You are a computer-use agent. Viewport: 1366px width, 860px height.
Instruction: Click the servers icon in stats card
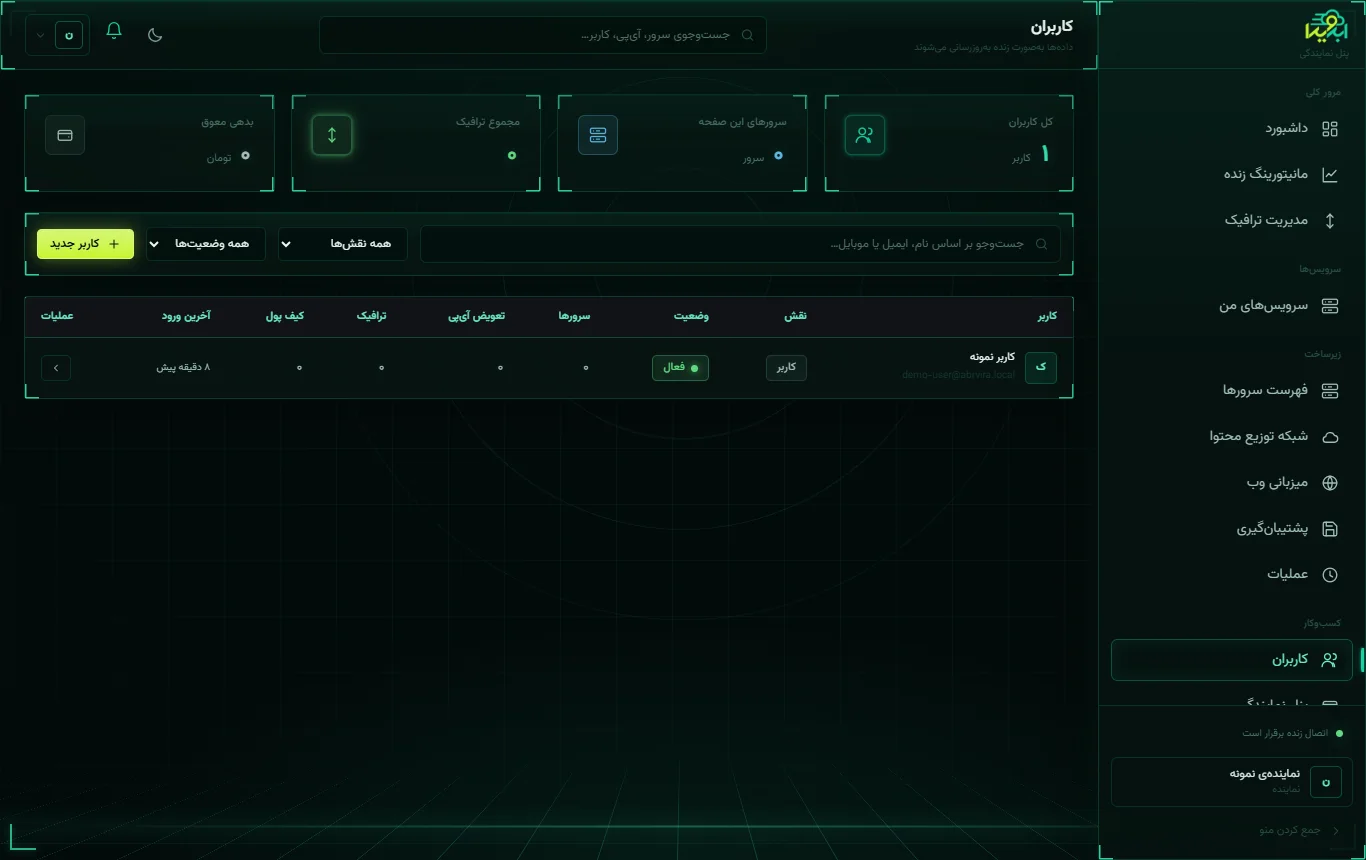tap(598, 135)
